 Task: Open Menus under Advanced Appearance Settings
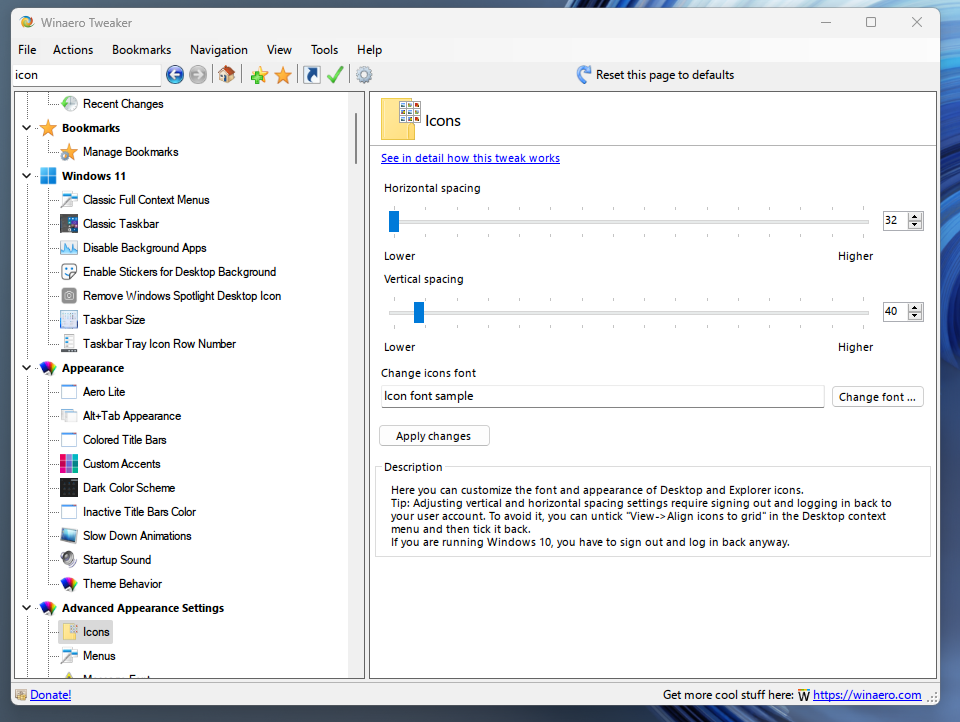coord(100,655)
